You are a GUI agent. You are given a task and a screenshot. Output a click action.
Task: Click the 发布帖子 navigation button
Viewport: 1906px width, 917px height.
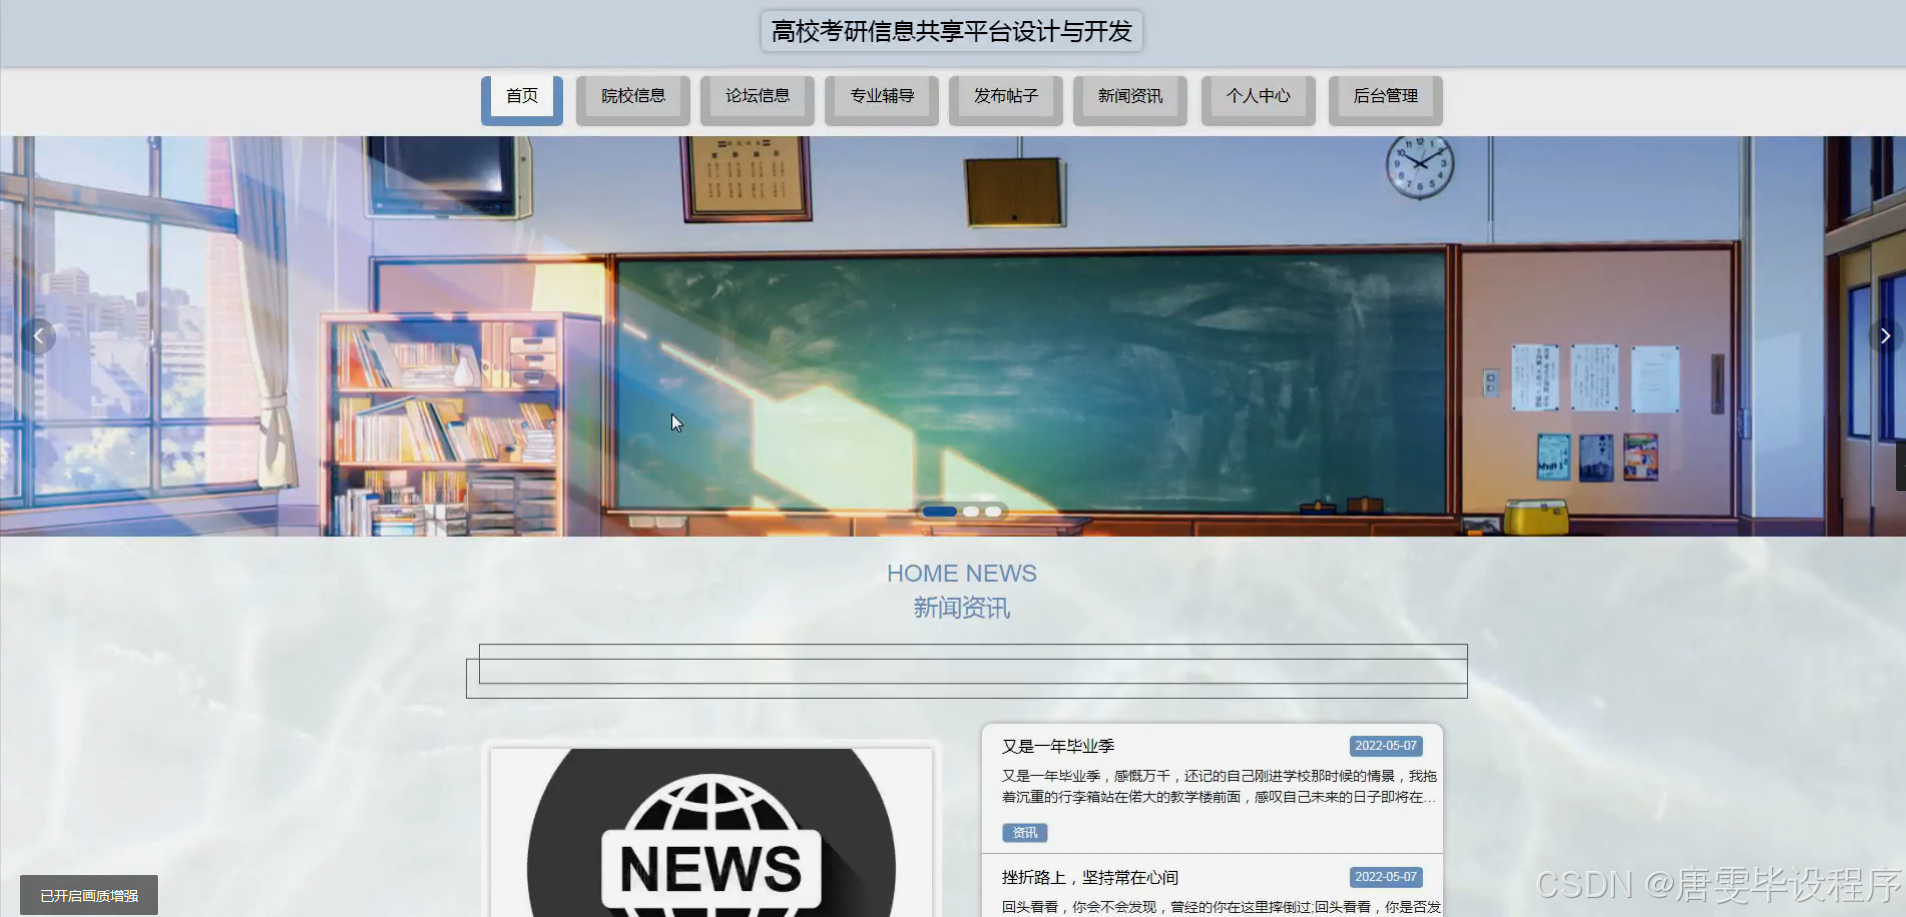[1006, 100]
